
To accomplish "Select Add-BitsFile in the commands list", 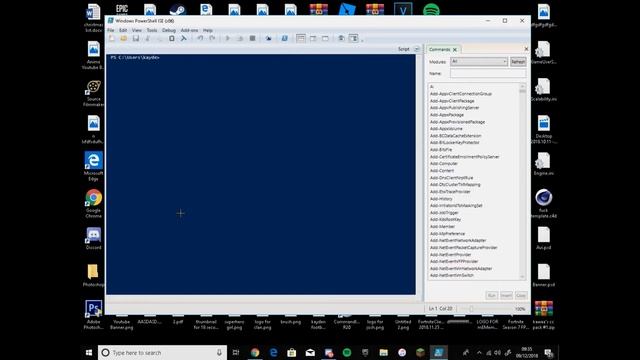I will coord(441,150).
